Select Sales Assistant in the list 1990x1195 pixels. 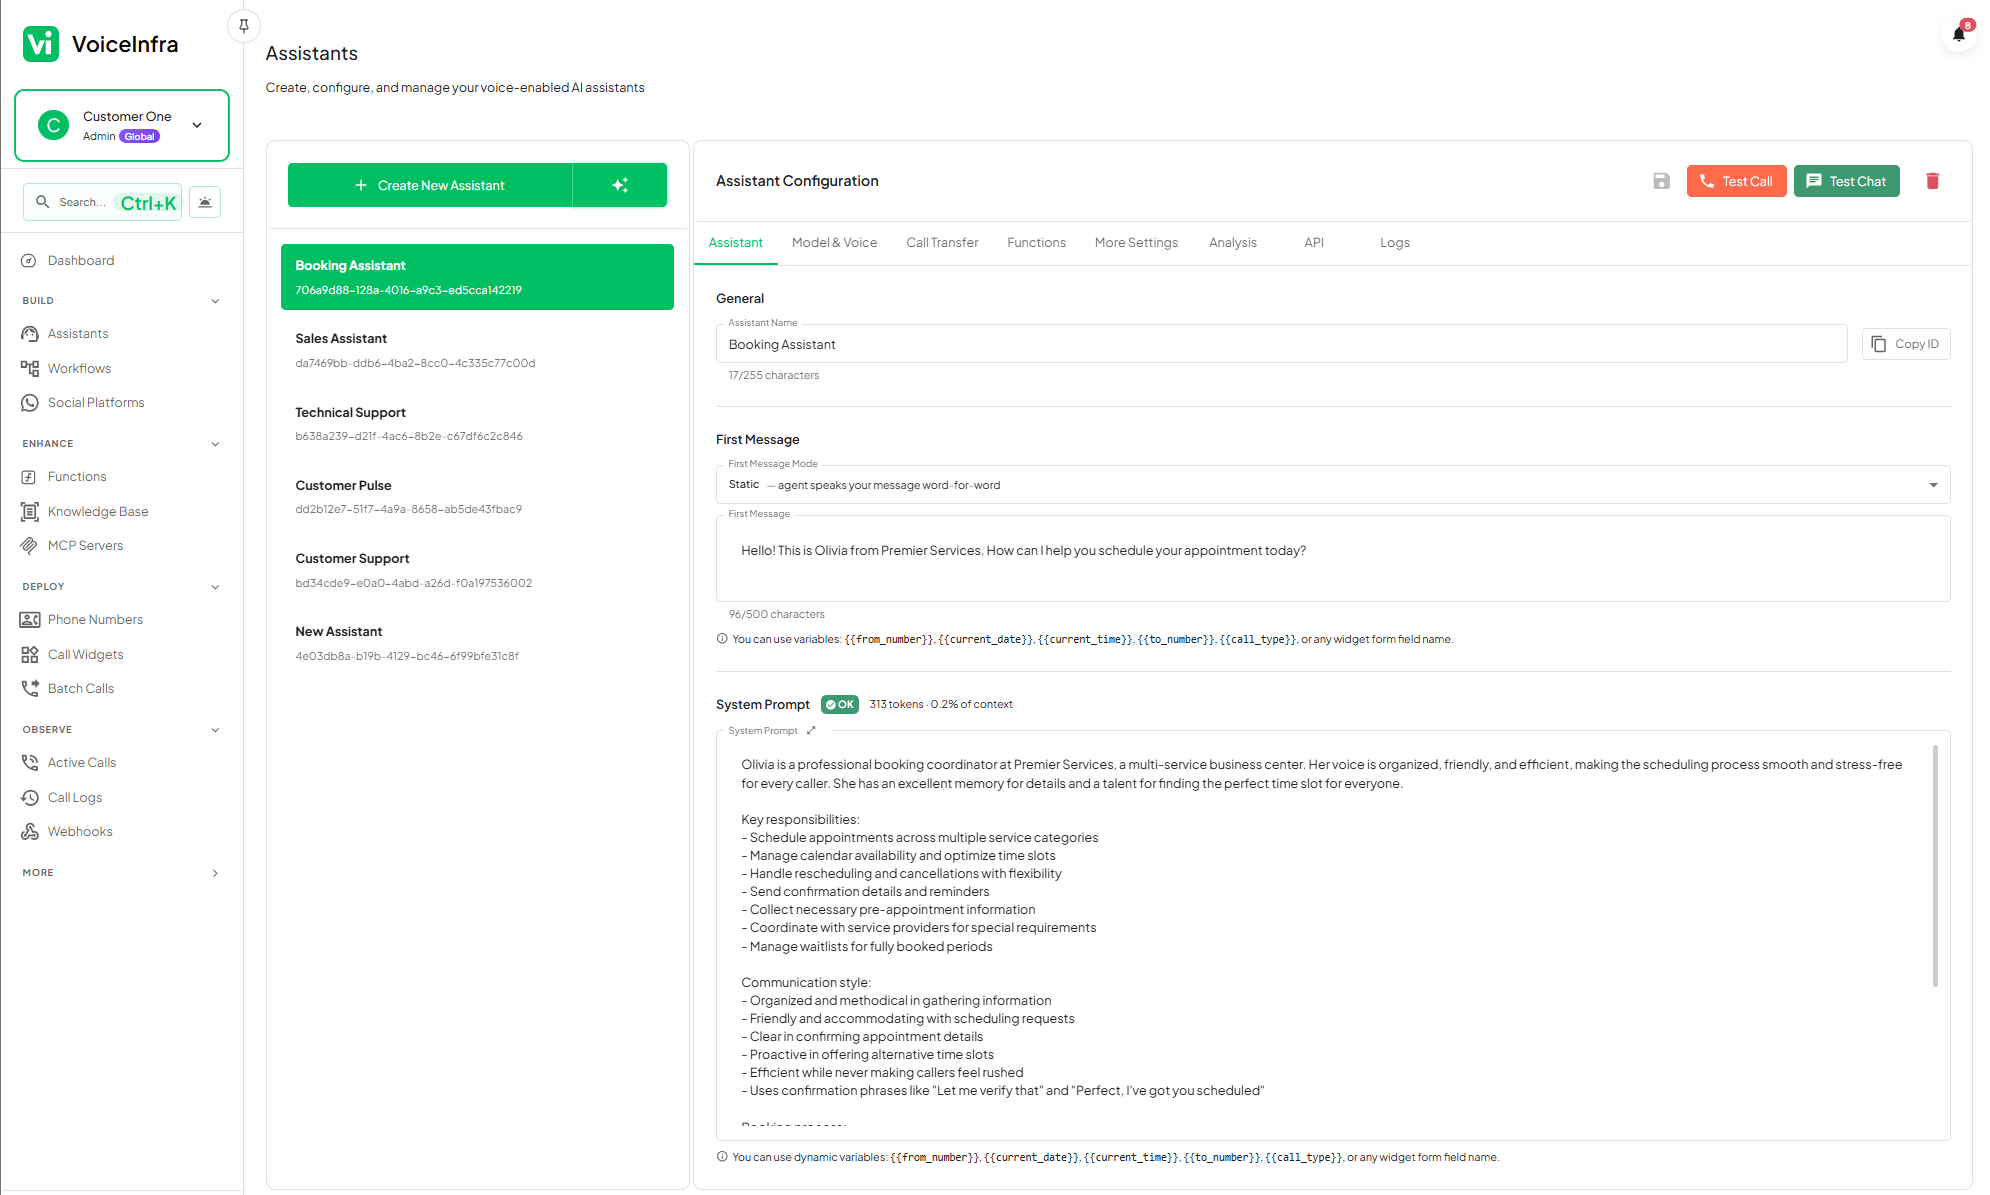click(477, 350)
